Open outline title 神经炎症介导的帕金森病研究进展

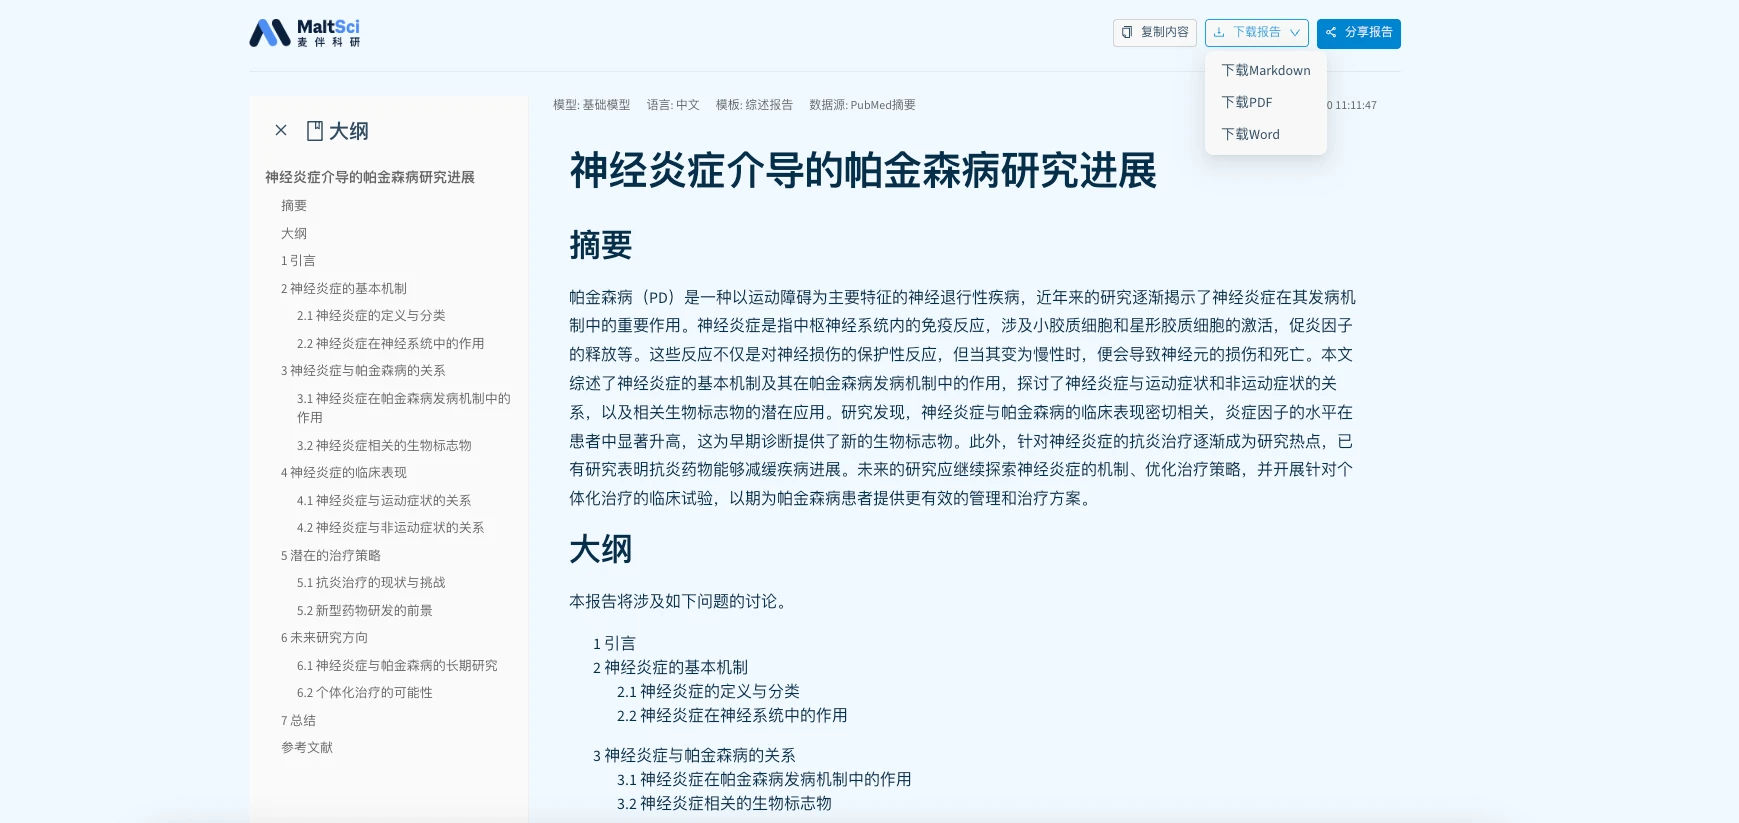click(x=370, y=177)
